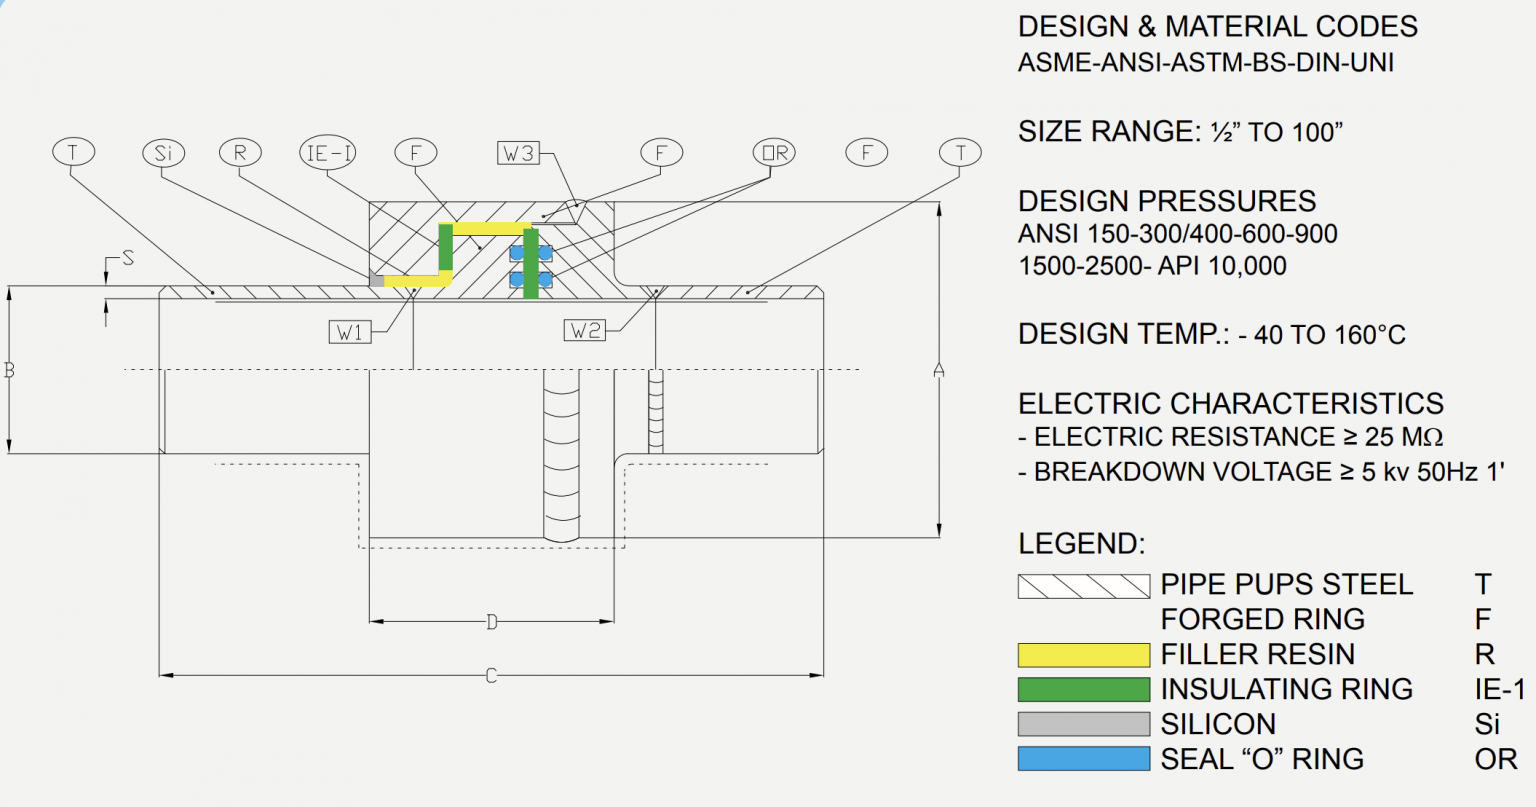Click the F forged ring callout near center
1536x807 pixels.
click(414, 152)
